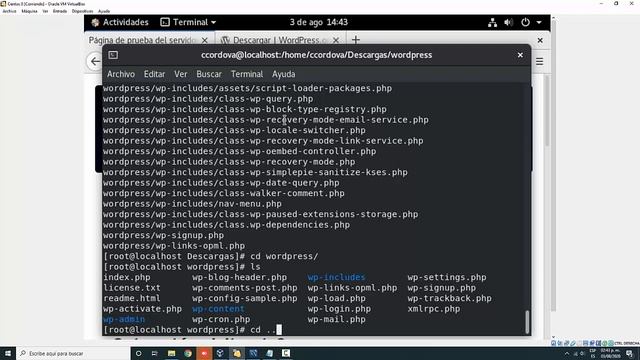
Task: Click the wp-content directory name in ls output
Action: pos(218,309)
